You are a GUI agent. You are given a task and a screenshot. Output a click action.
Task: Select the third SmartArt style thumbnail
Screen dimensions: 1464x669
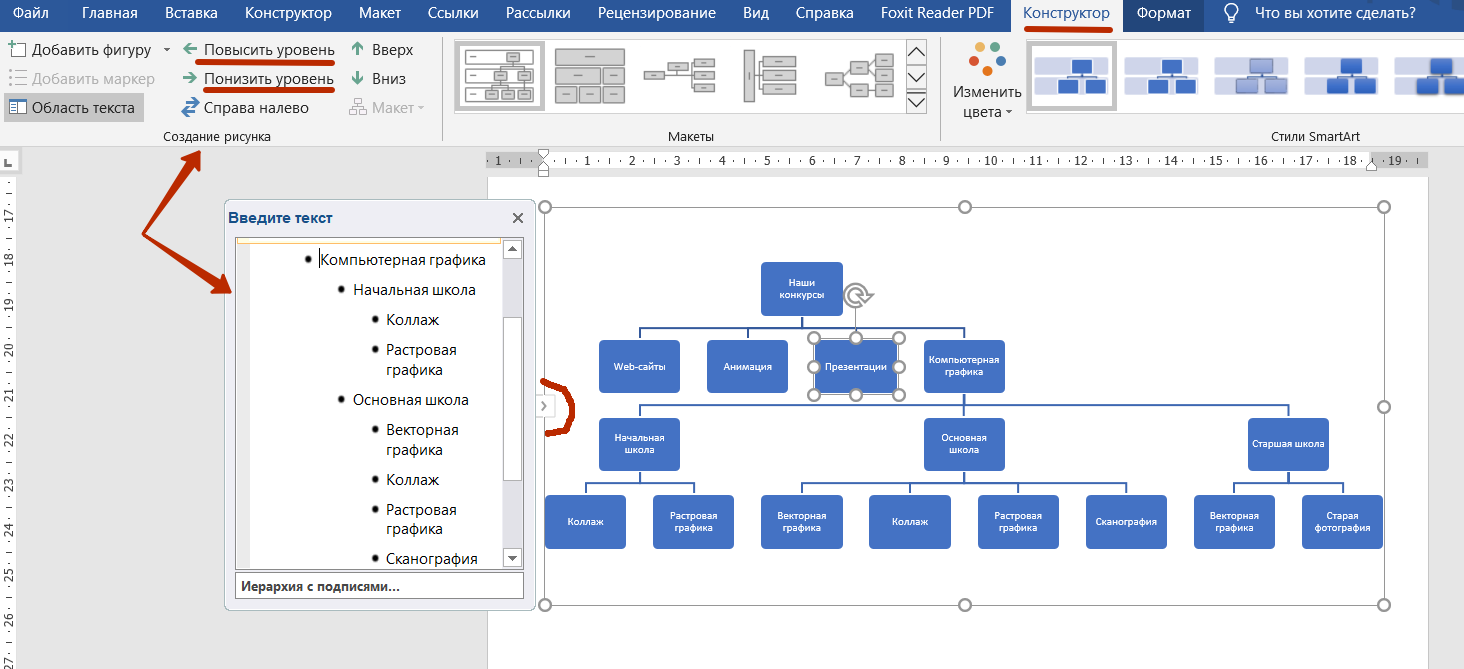pos(1251,75)
